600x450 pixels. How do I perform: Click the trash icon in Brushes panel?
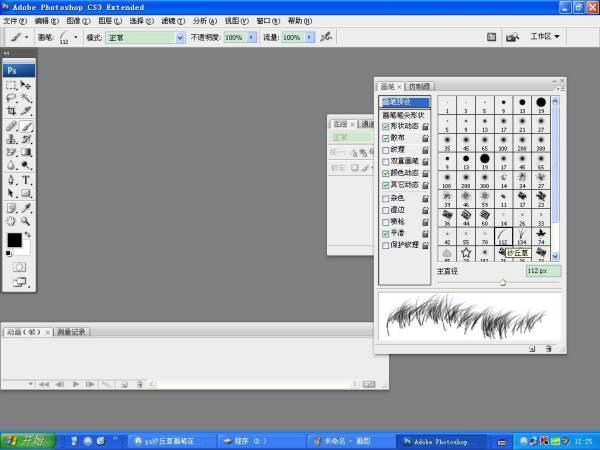click(x=549, y=348)
